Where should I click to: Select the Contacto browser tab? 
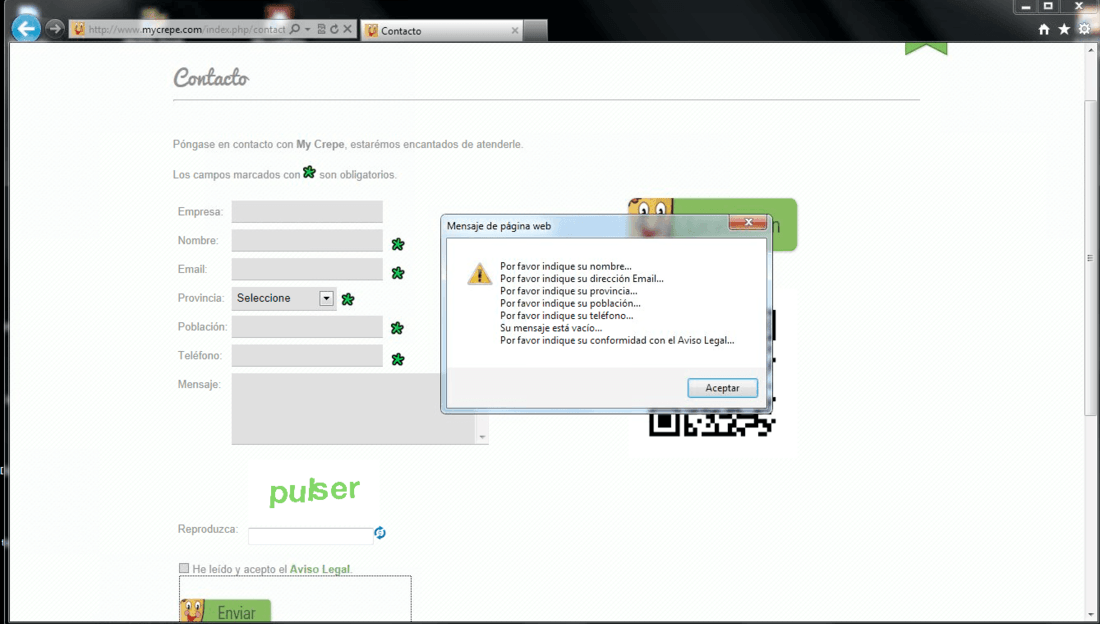(x=442, y=31)
